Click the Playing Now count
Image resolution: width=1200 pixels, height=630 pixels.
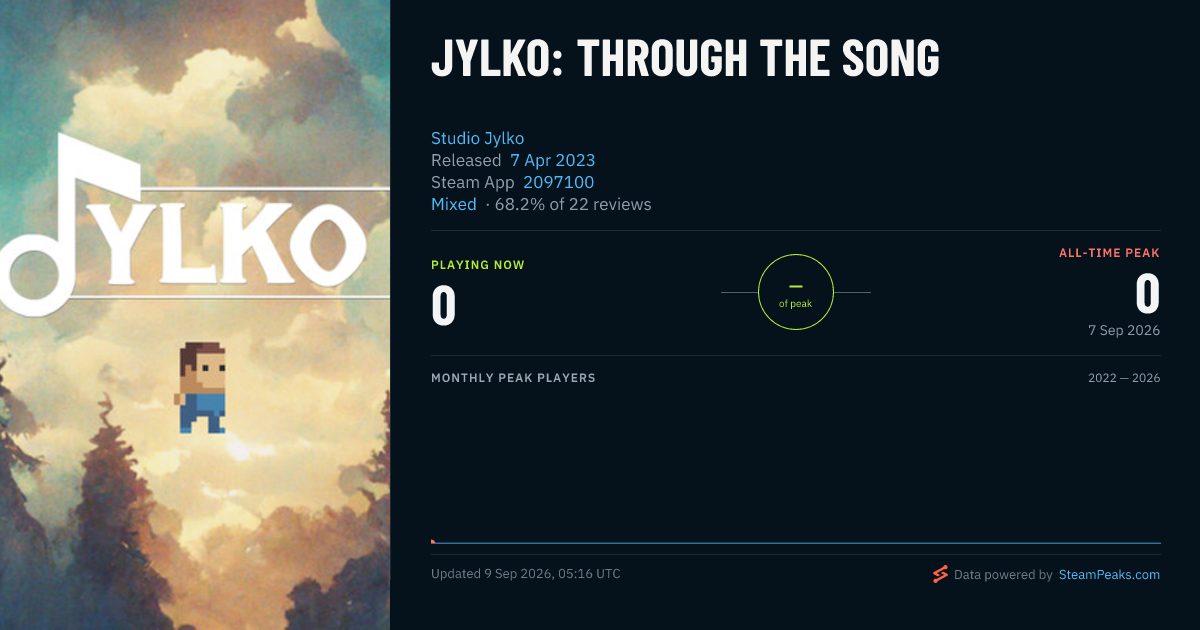click(444, 305)
